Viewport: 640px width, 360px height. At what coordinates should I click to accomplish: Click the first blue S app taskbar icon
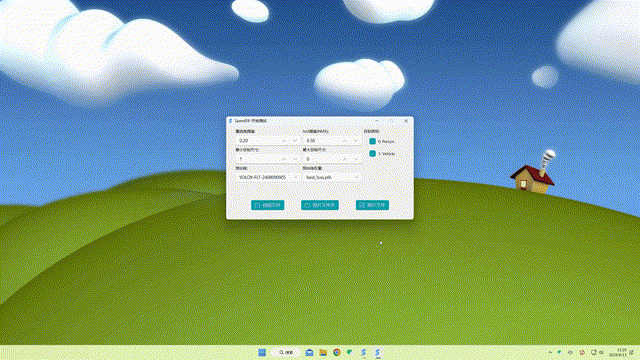coord(364,352)
